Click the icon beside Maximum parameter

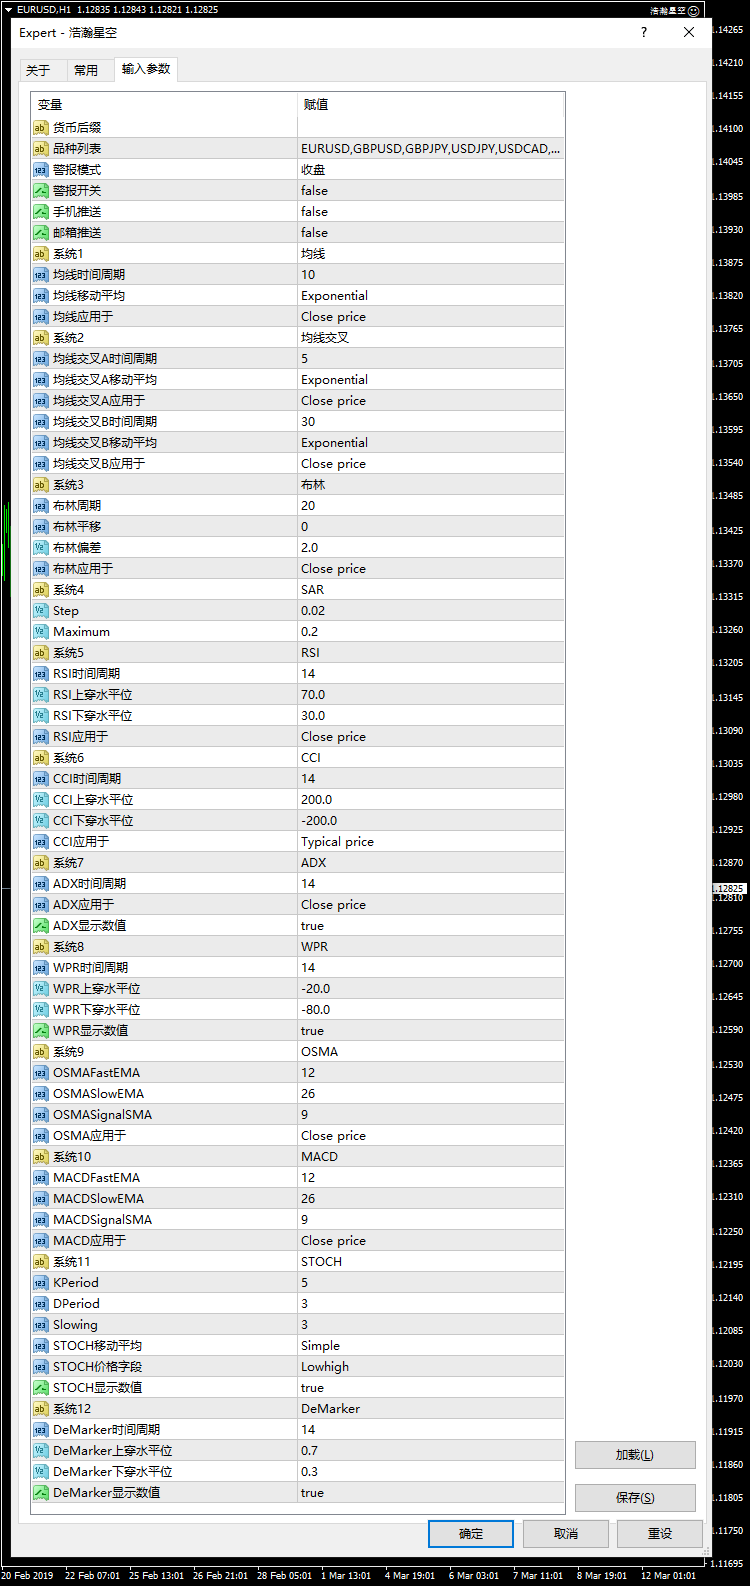41,632
